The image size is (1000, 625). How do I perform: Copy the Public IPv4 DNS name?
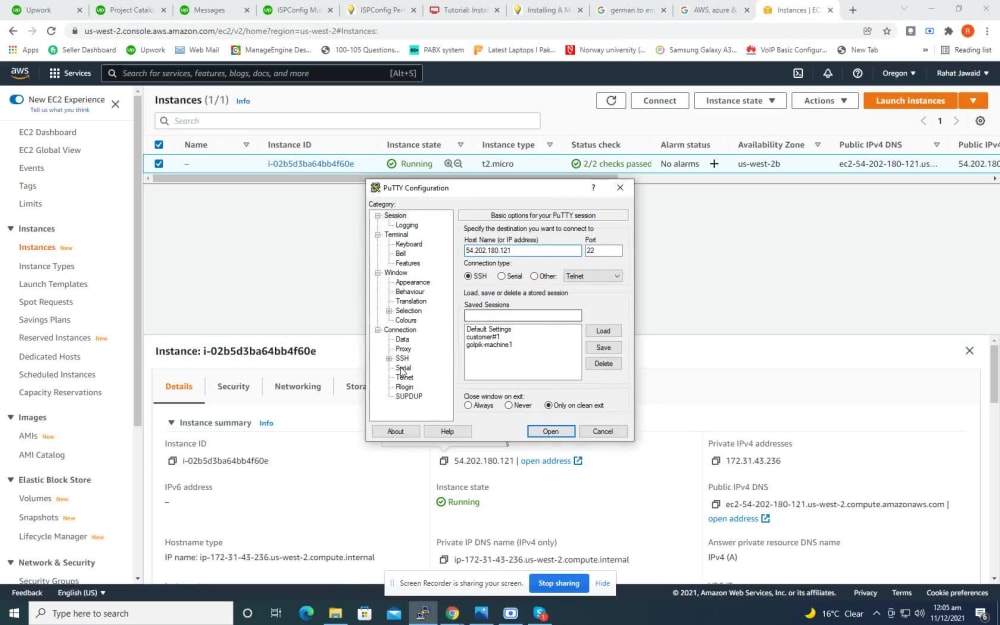(716, 504)
